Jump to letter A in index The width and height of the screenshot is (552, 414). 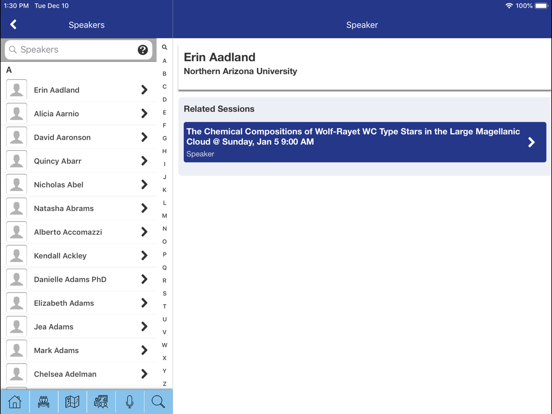(164, 61)
